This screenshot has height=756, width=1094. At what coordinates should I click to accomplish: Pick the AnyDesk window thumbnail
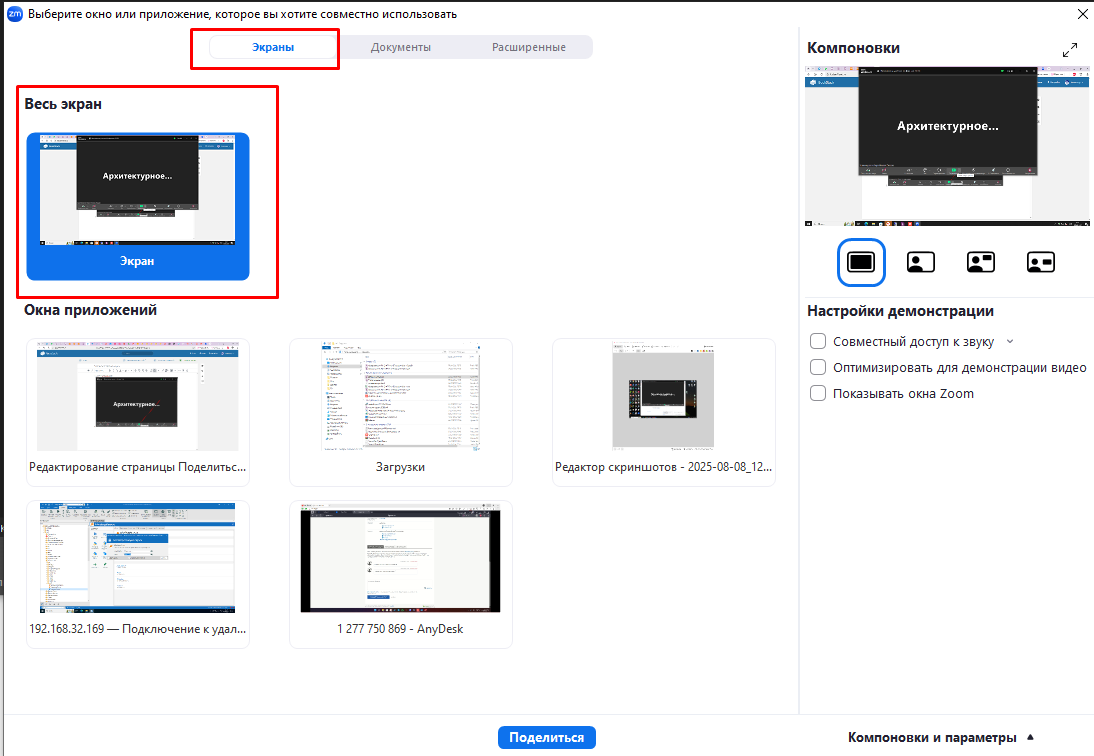400,573
